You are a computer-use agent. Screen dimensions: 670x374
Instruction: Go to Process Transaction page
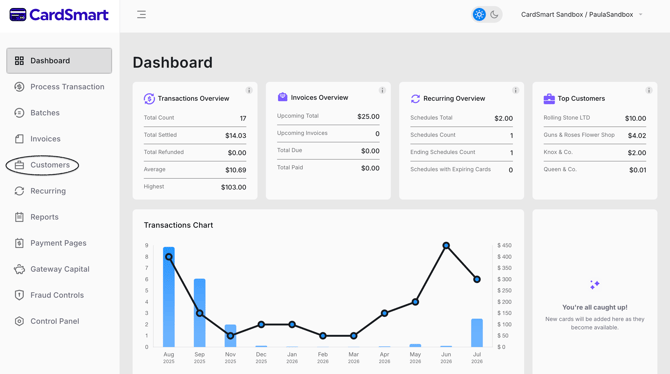click(59, 87)
